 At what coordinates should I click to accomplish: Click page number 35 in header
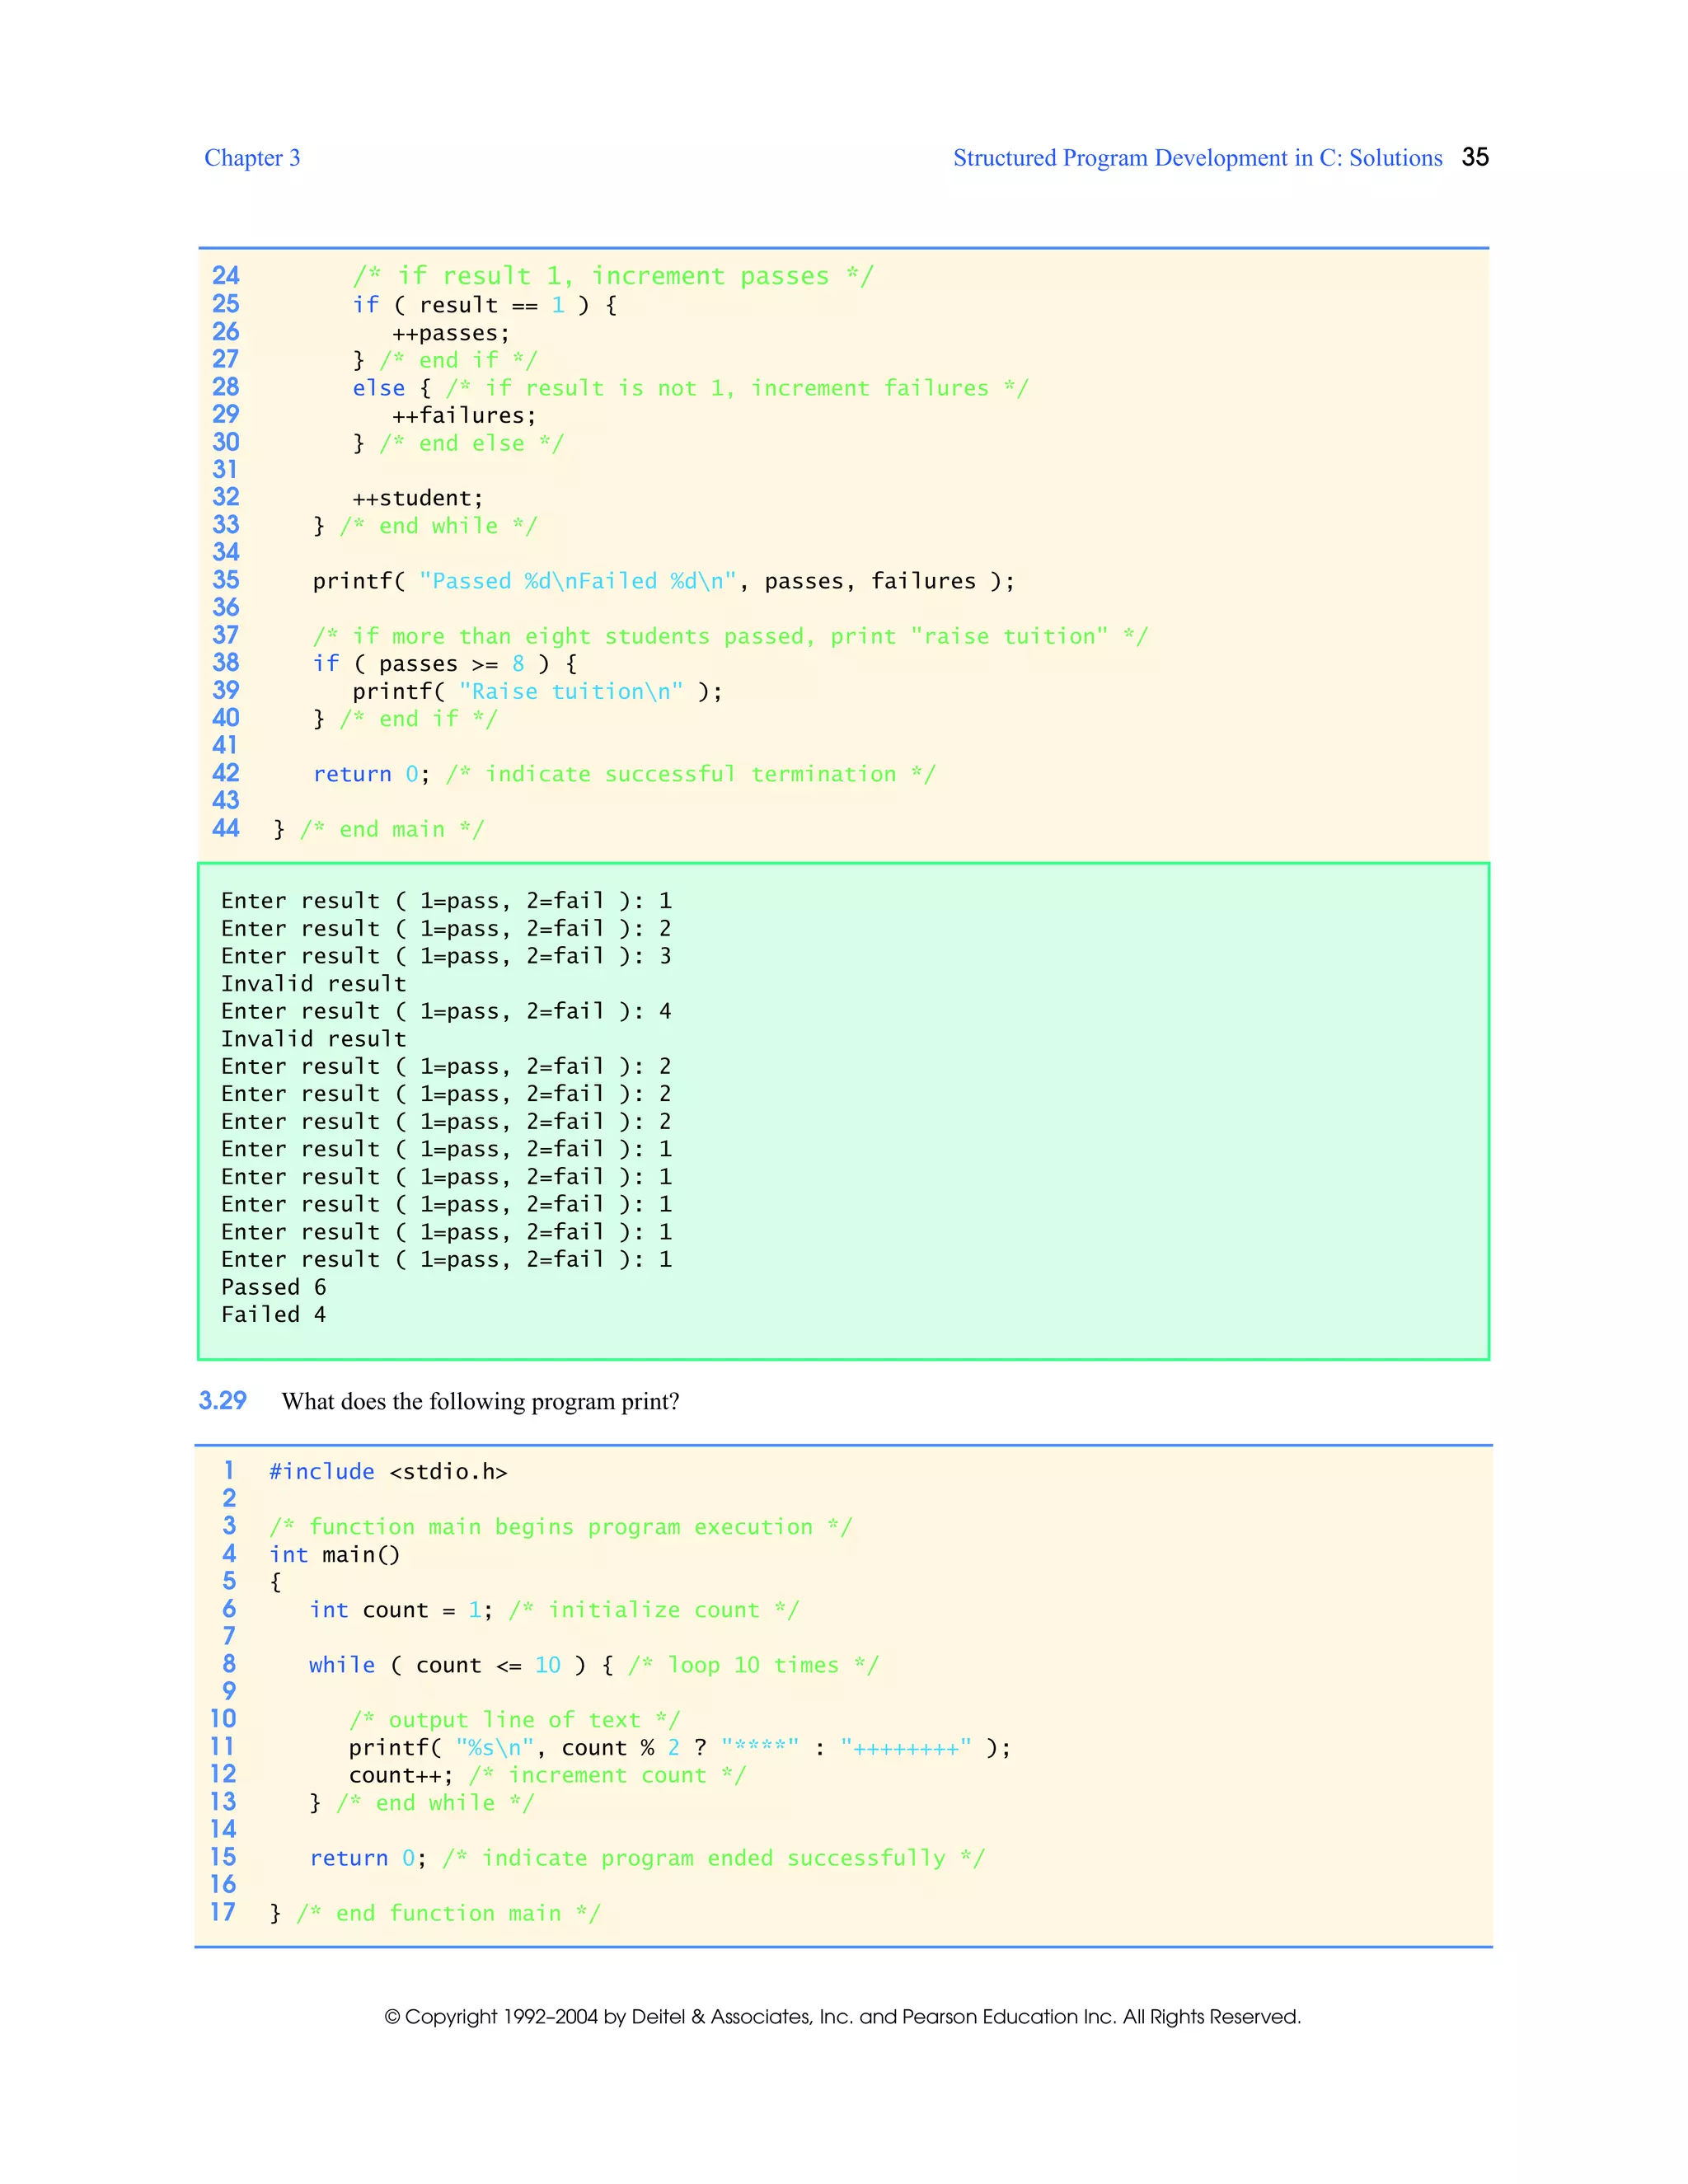[1474, 157]
